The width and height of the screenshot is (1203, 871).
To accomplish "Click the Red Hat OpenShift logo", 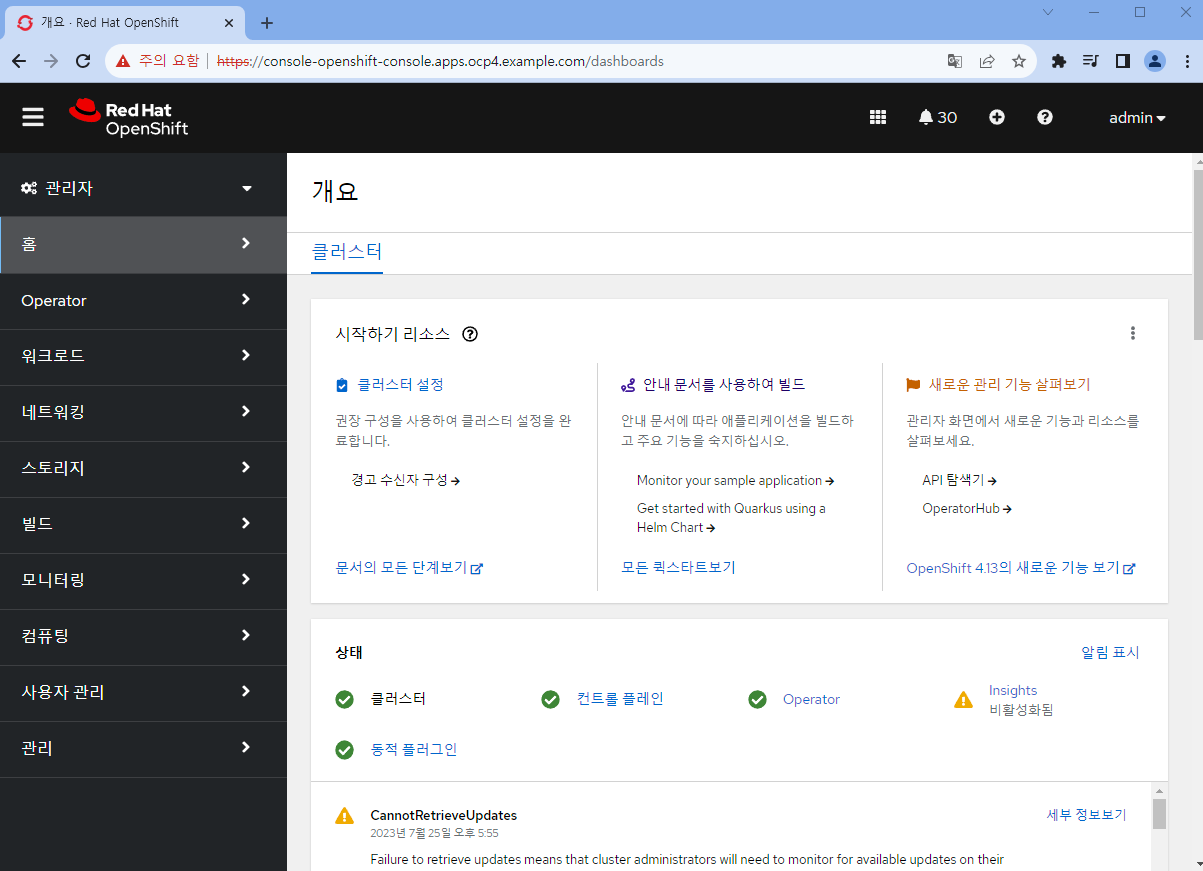I will pyautogui.click(x=129, y=118).
